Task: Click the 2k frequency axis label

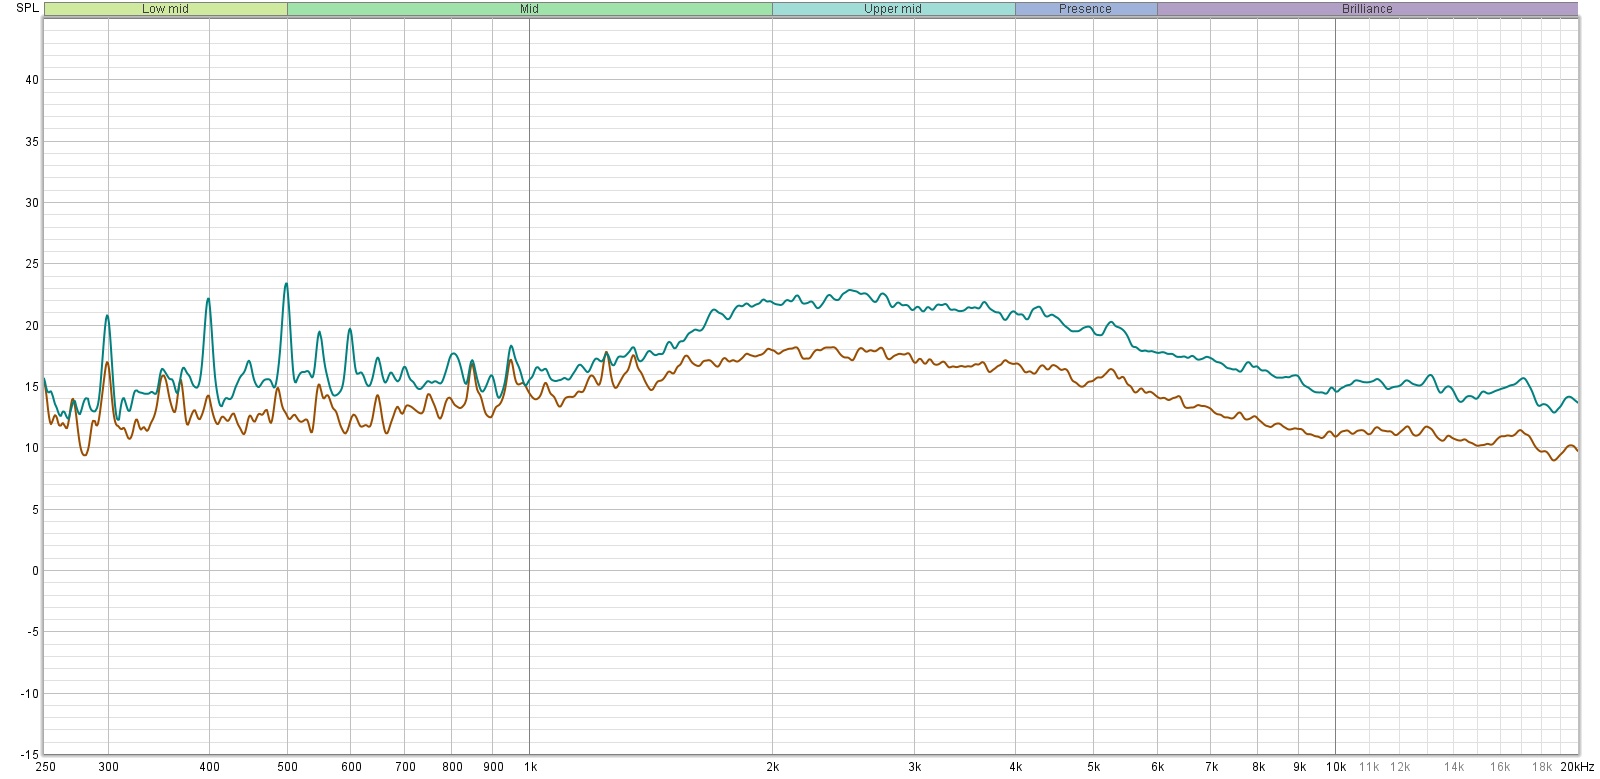Action: pyautogui.click(x=773, y=767)
